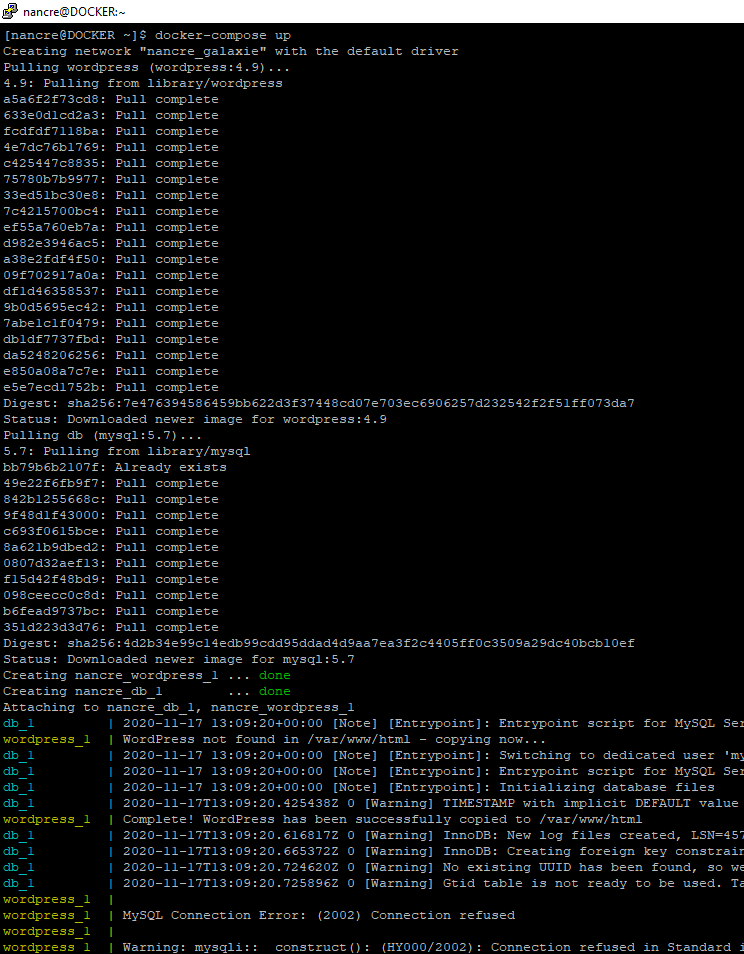Click layer hash '9b0d5695ec42'

coord(50,307)
